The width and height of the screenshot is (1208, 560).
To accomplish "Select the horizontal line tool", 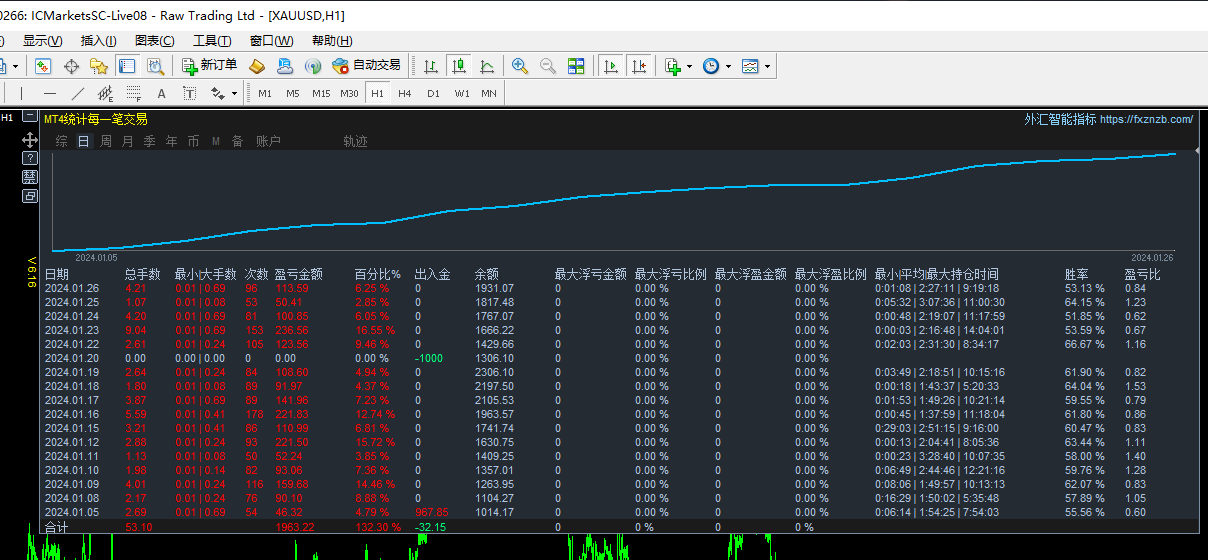I will click(x=50, y=93).
